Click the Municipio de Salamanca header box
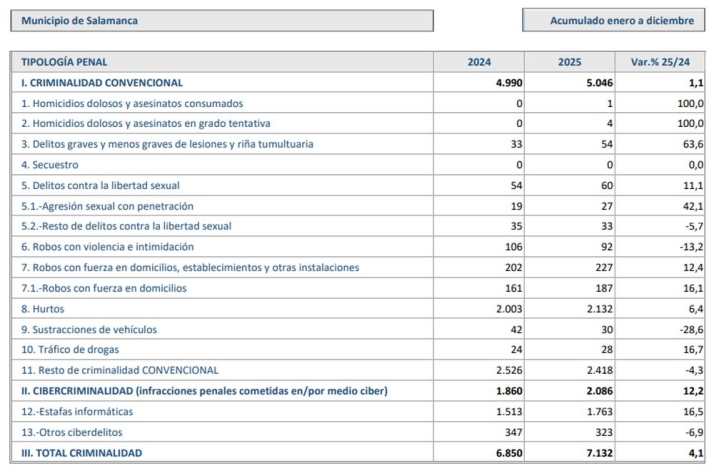 pyautogui.click(x=222, y=20)
